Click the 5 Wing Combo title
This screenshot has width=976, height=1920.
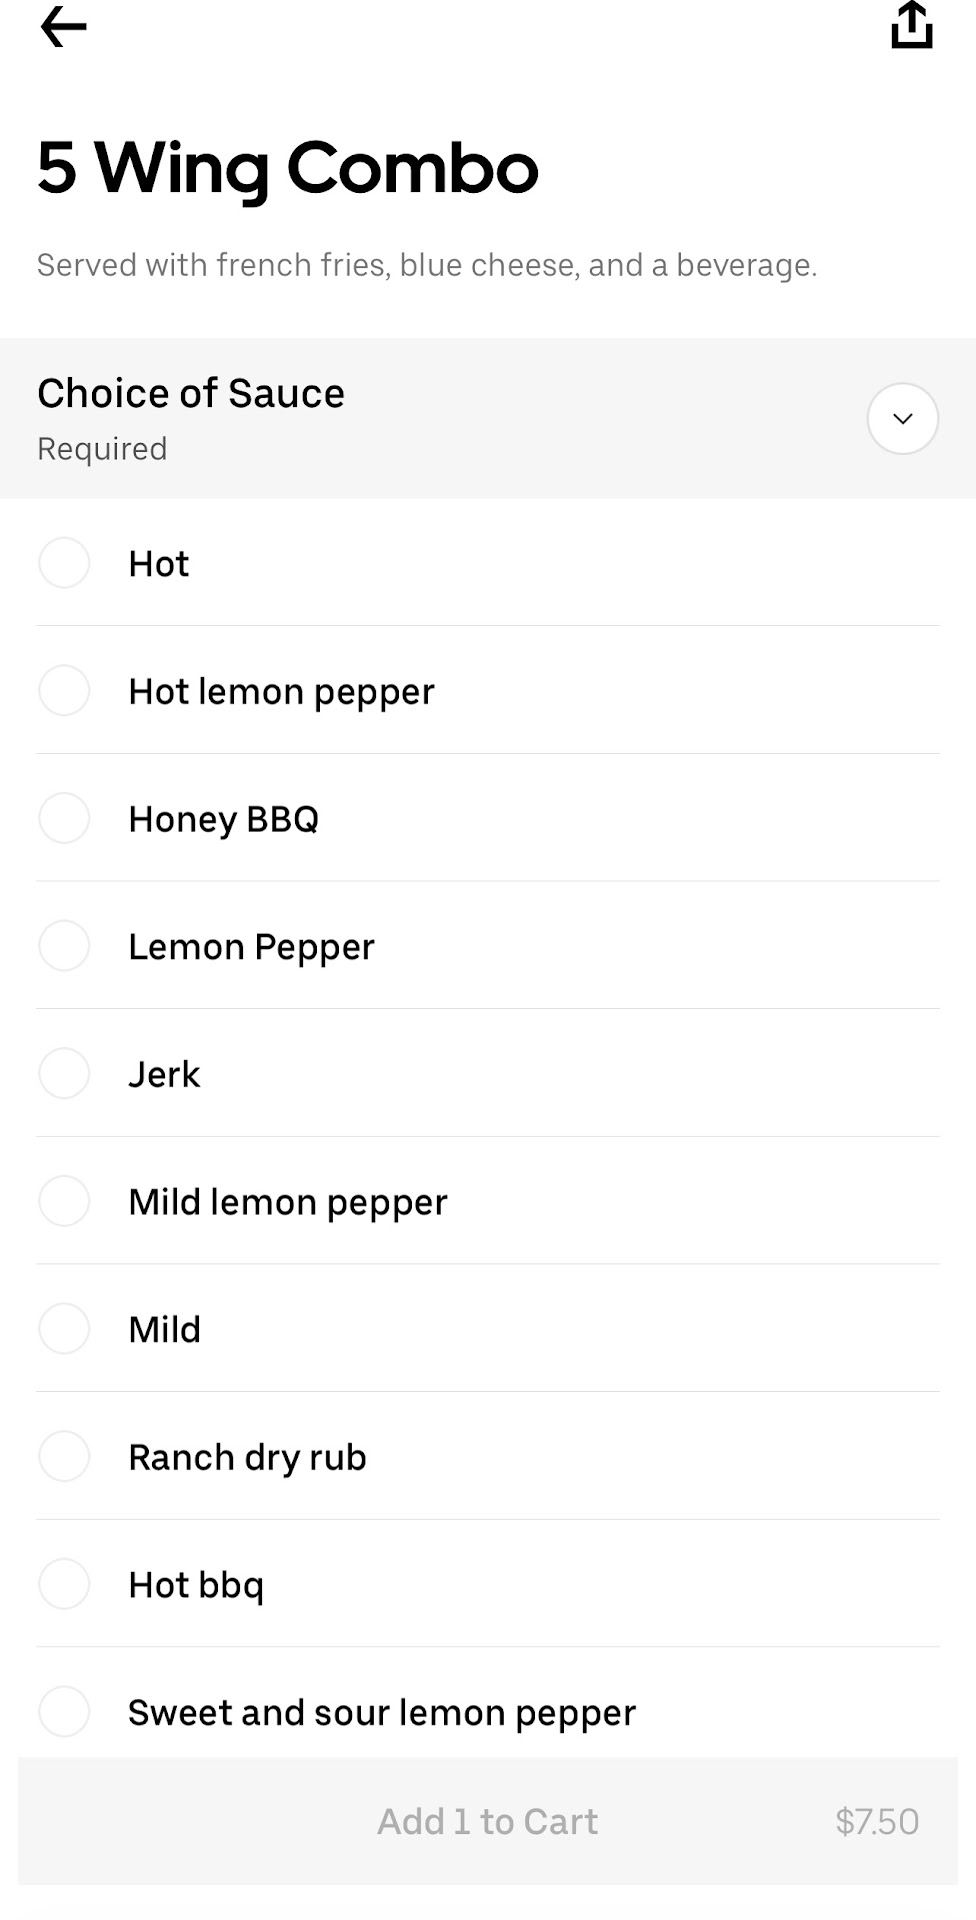coord(288,168)
